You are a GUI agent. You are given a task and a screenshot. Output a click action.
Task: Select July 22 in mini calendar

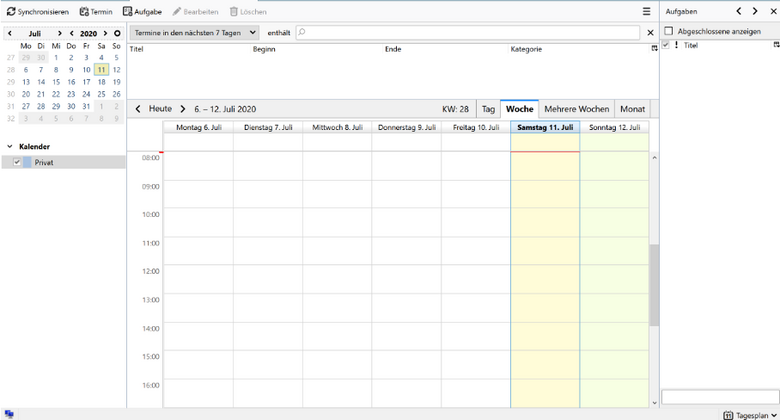(56, 94)
